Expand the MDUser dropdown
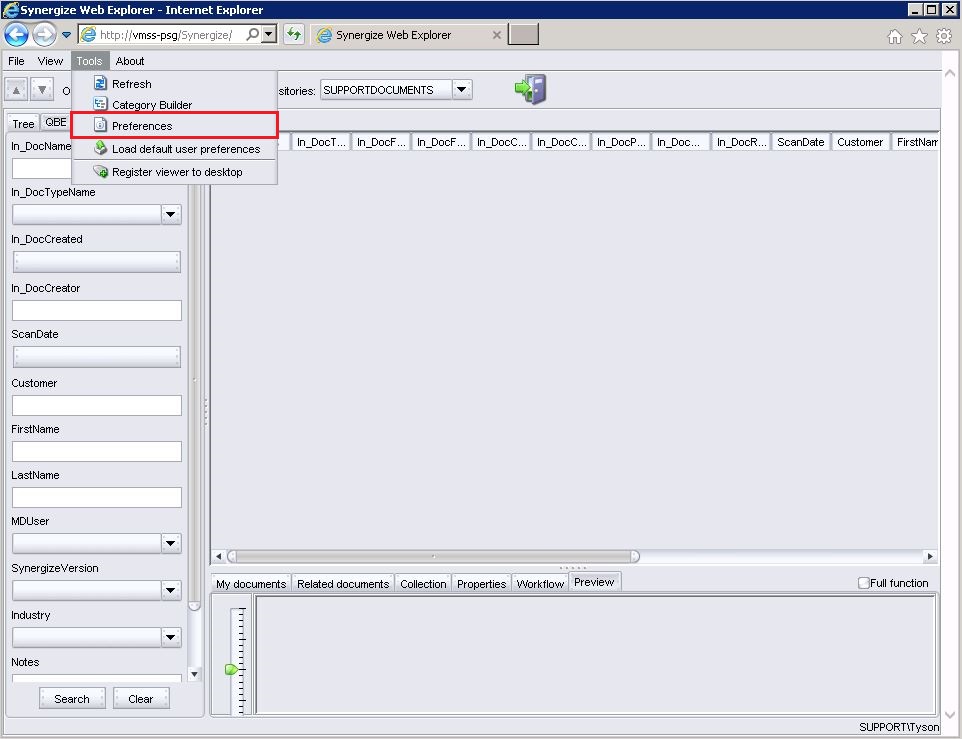This screenshot has width=962, height=739. tap(171, 543)
